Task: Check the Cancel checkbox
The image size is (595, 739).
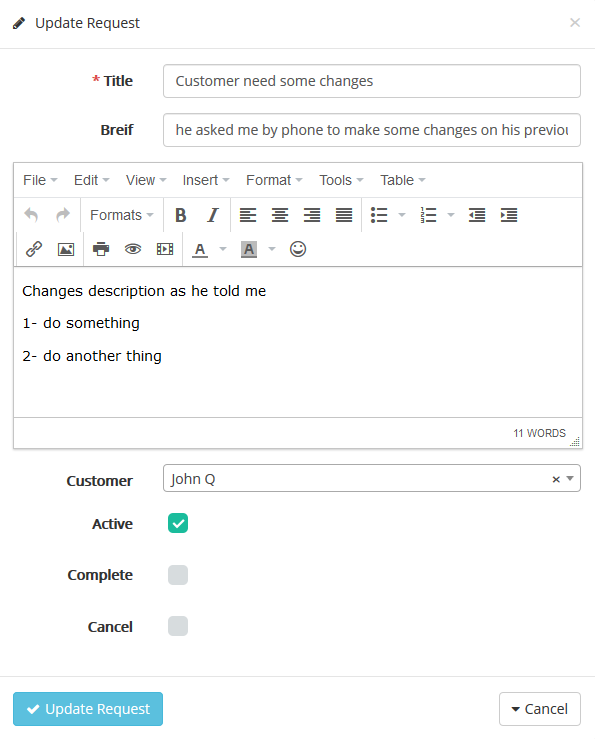Action: pos(178,626)
